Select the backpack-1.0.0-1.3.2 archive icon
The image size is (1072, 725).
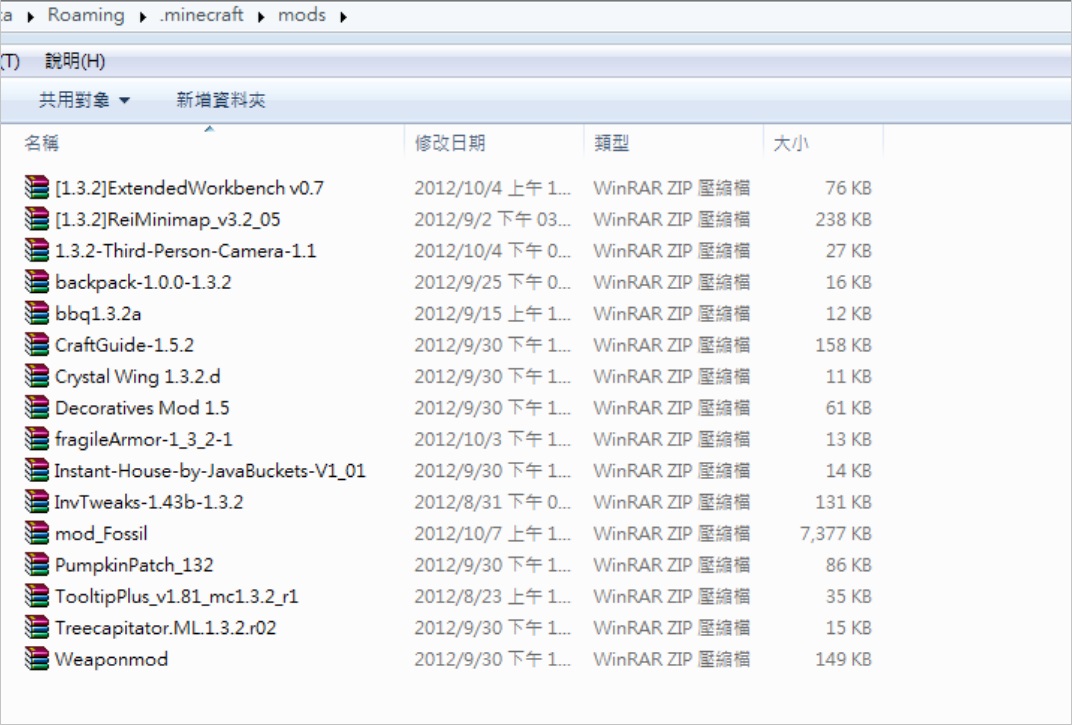[x=37, y=282]
